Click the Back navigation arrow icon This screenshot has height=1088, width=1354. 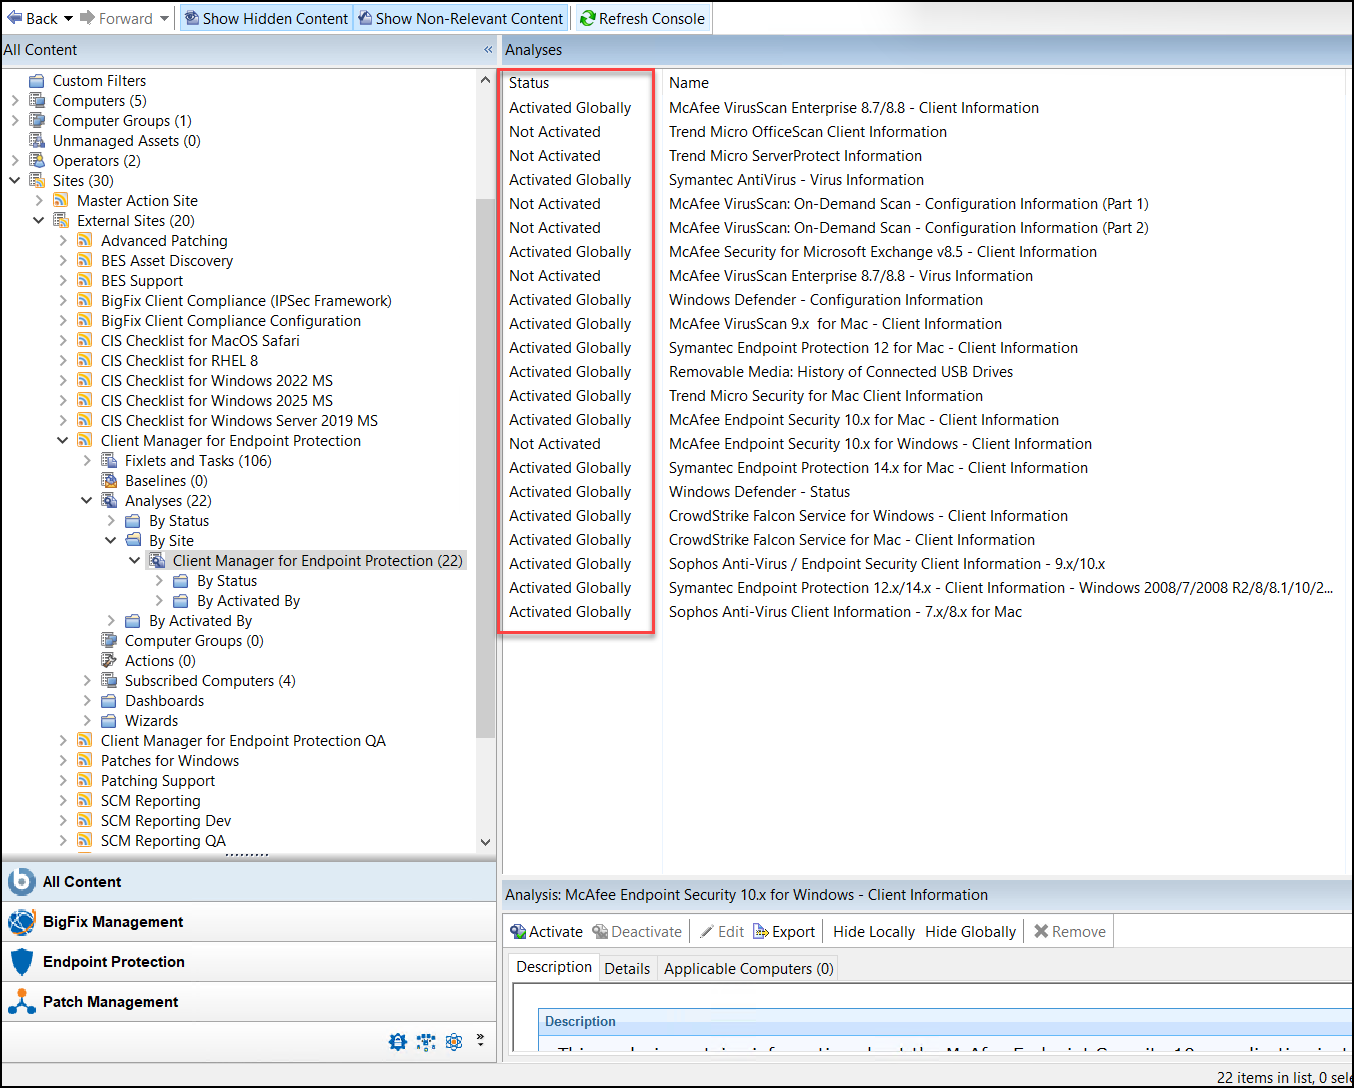tap(14, 17)
